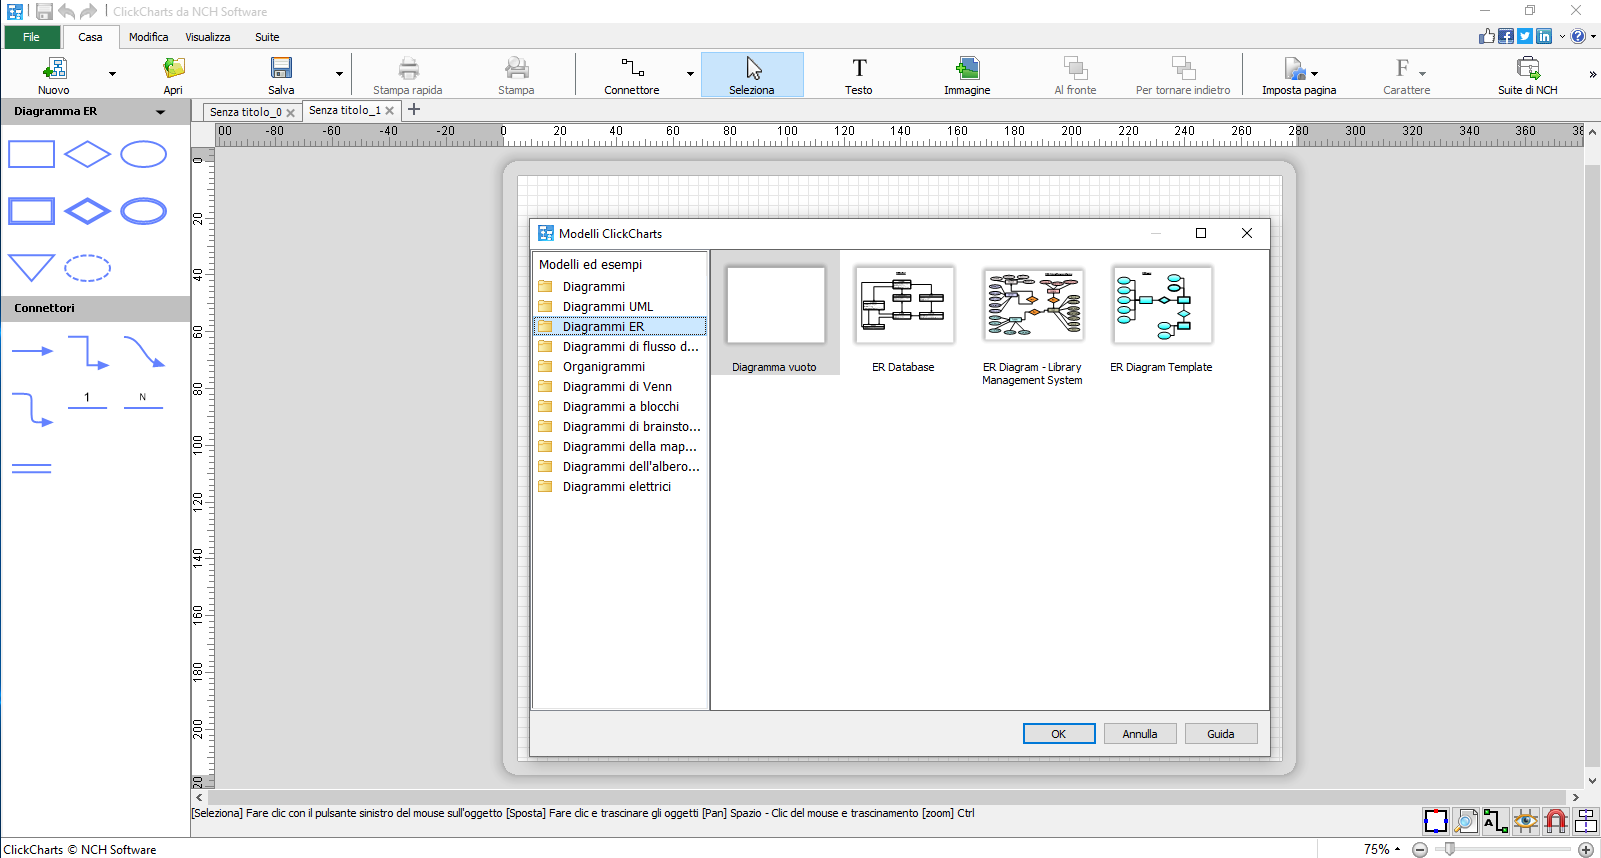Image resolution: width=1601 pixels, height=858 pixels.
Task: Choose the straight arrow connector
Action: (32, 351)
